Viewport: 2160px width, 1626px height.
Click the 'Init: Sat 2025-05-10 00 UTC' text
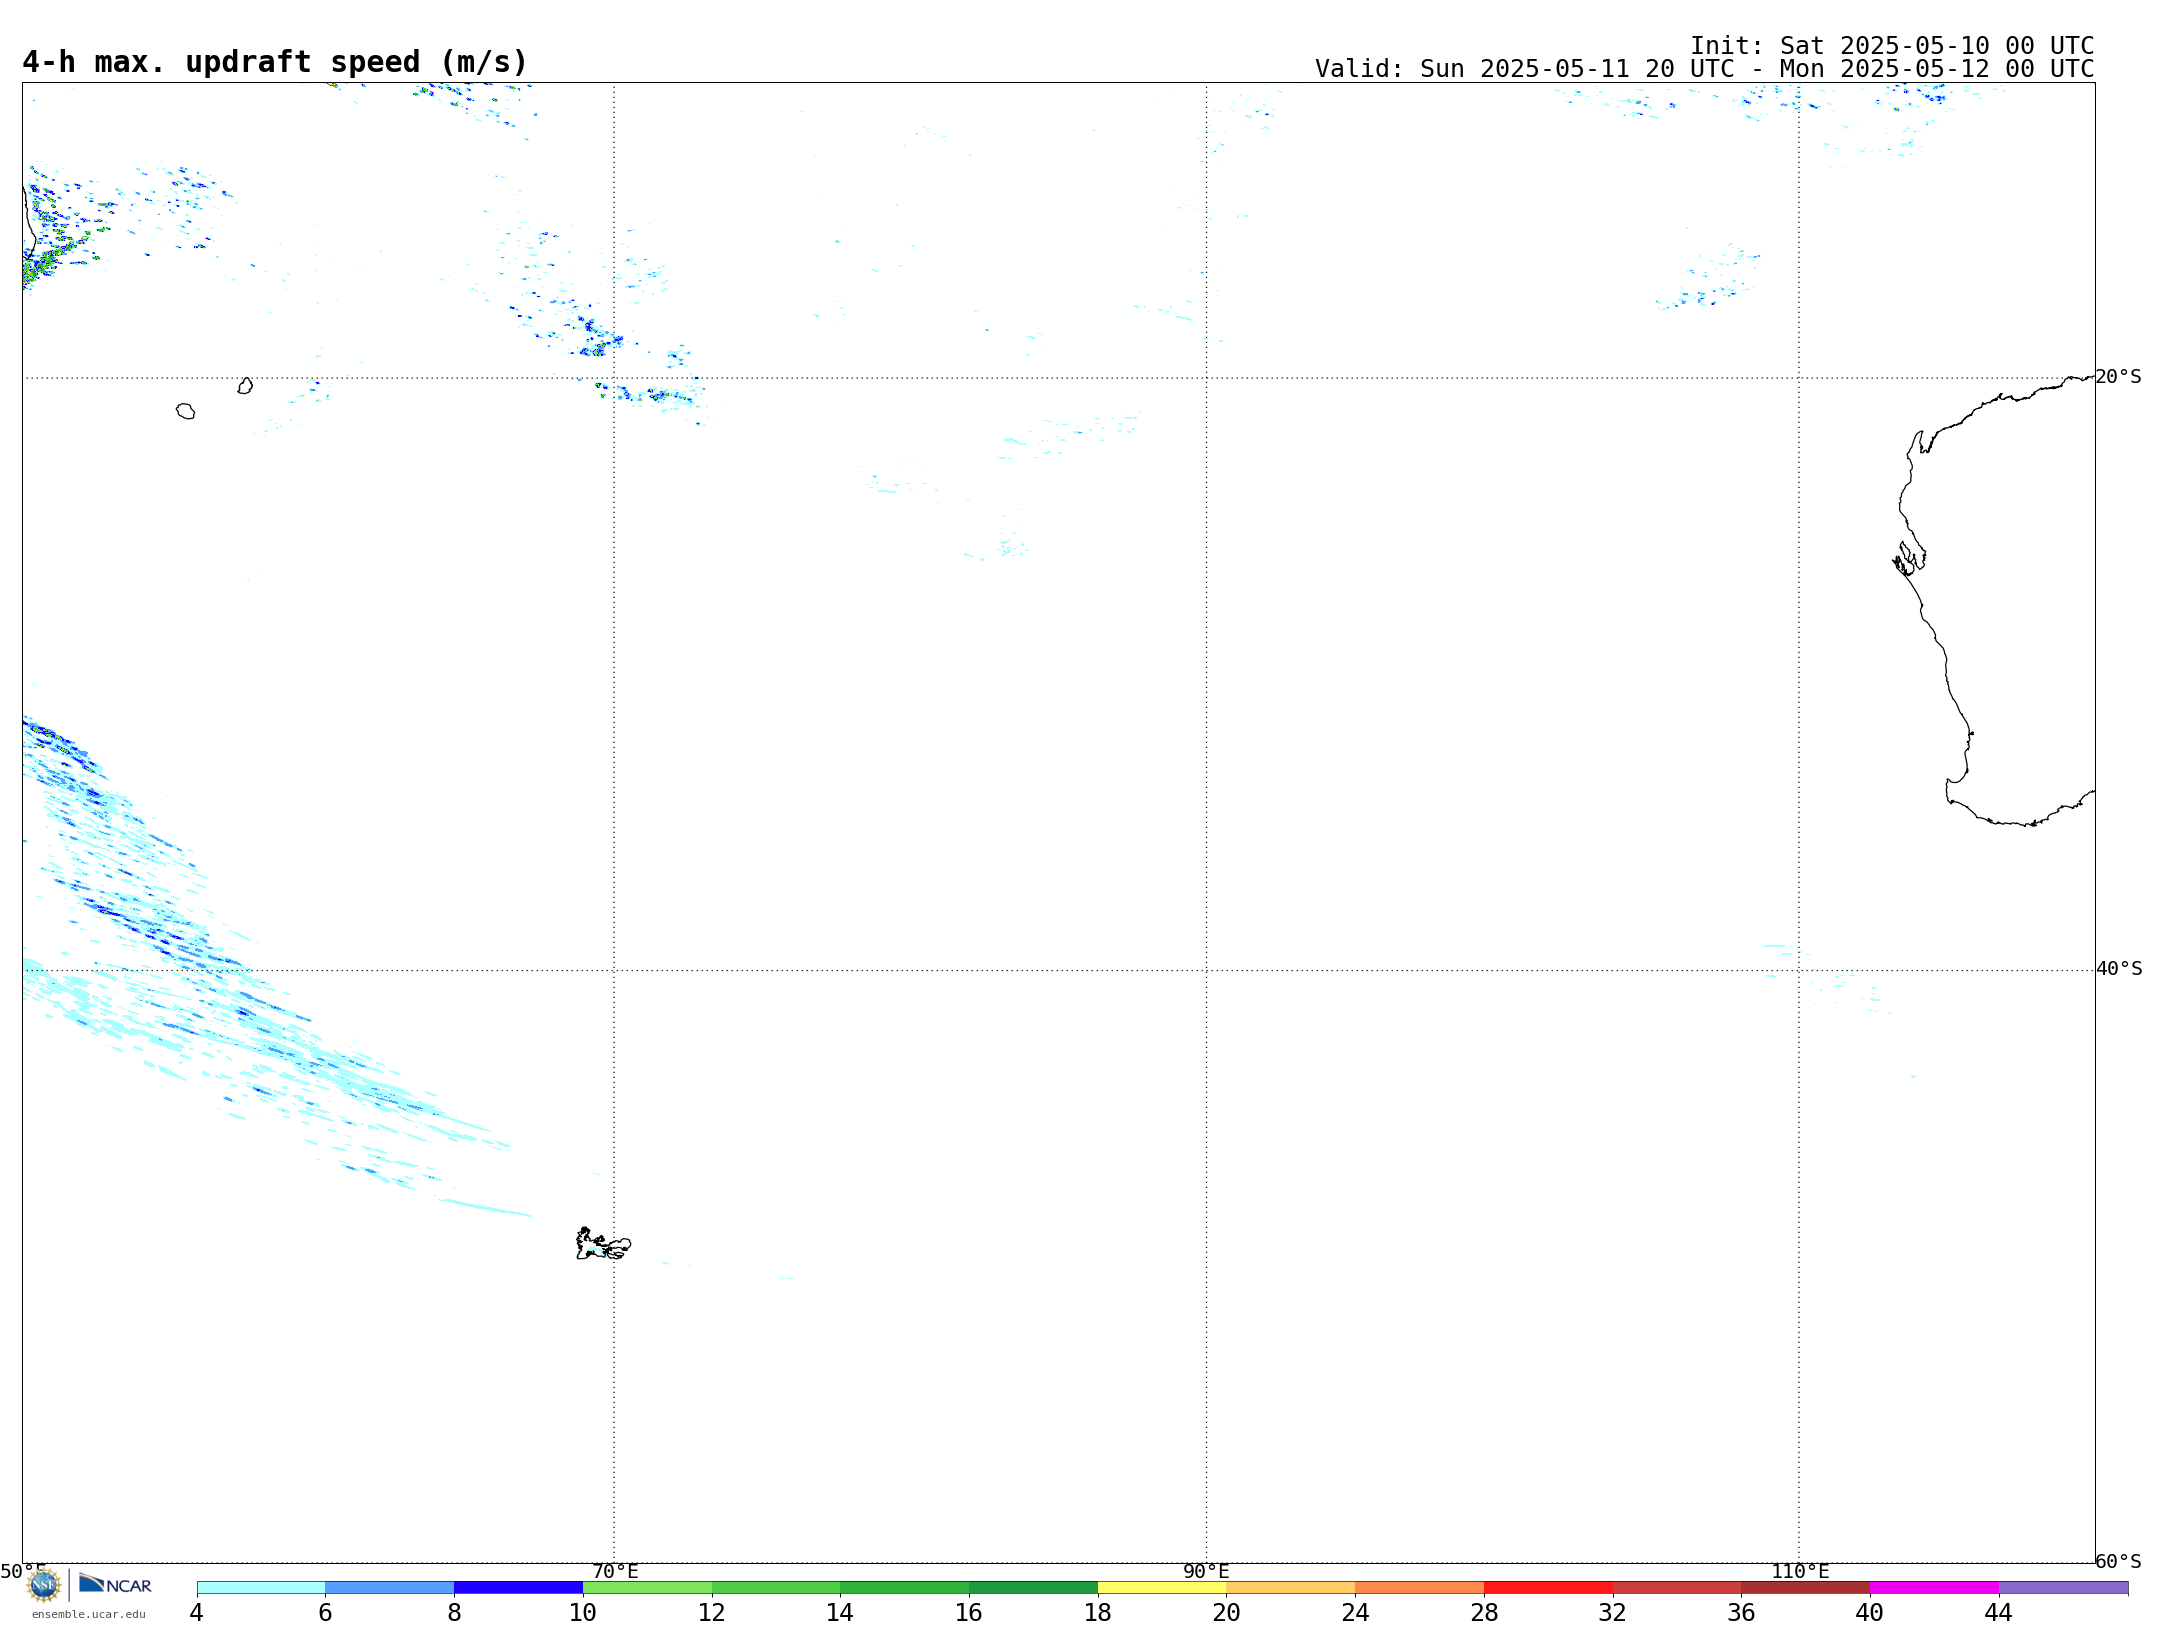(1892, 46)
